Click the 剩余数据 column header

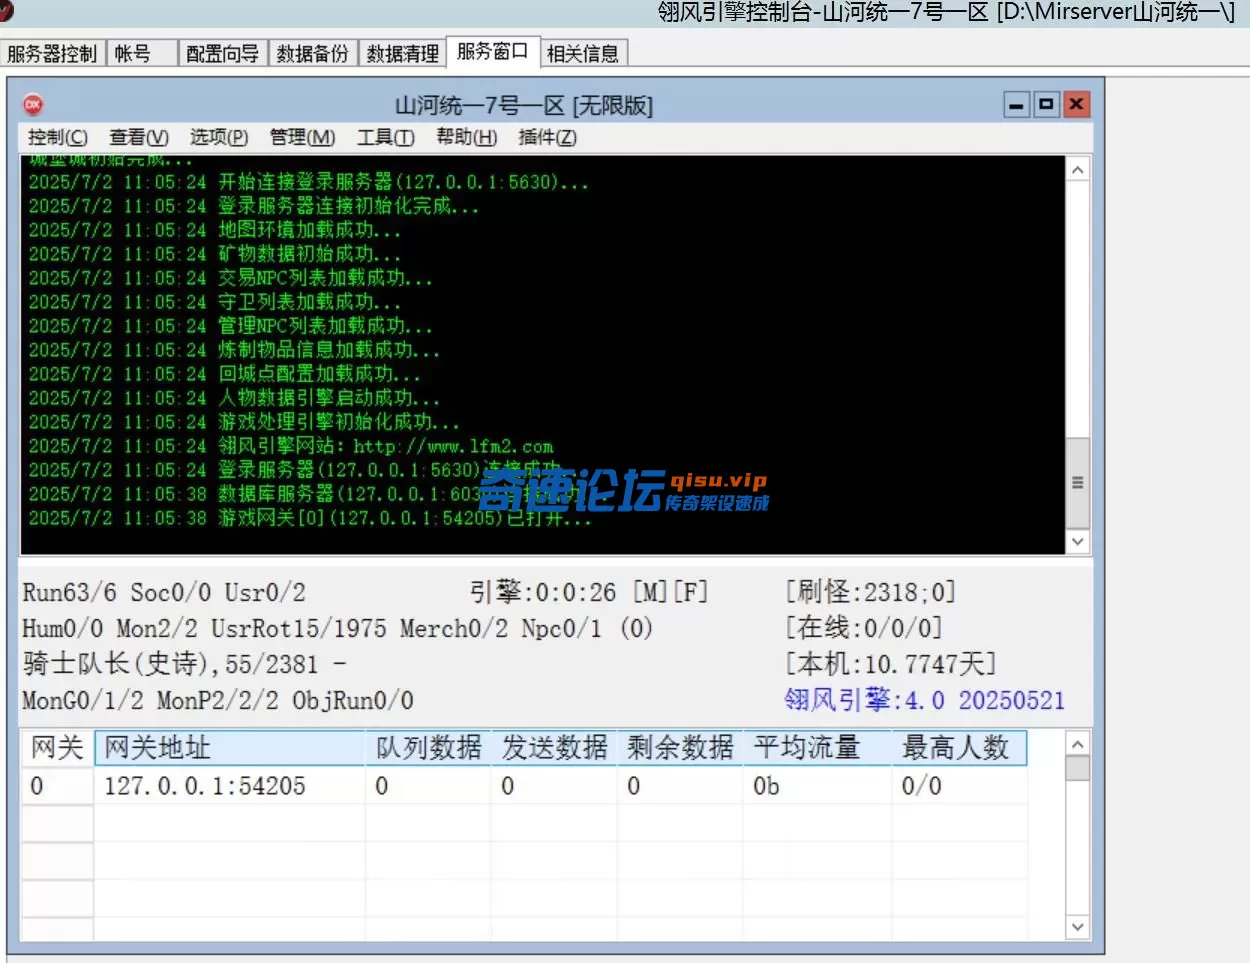(681, 748)
